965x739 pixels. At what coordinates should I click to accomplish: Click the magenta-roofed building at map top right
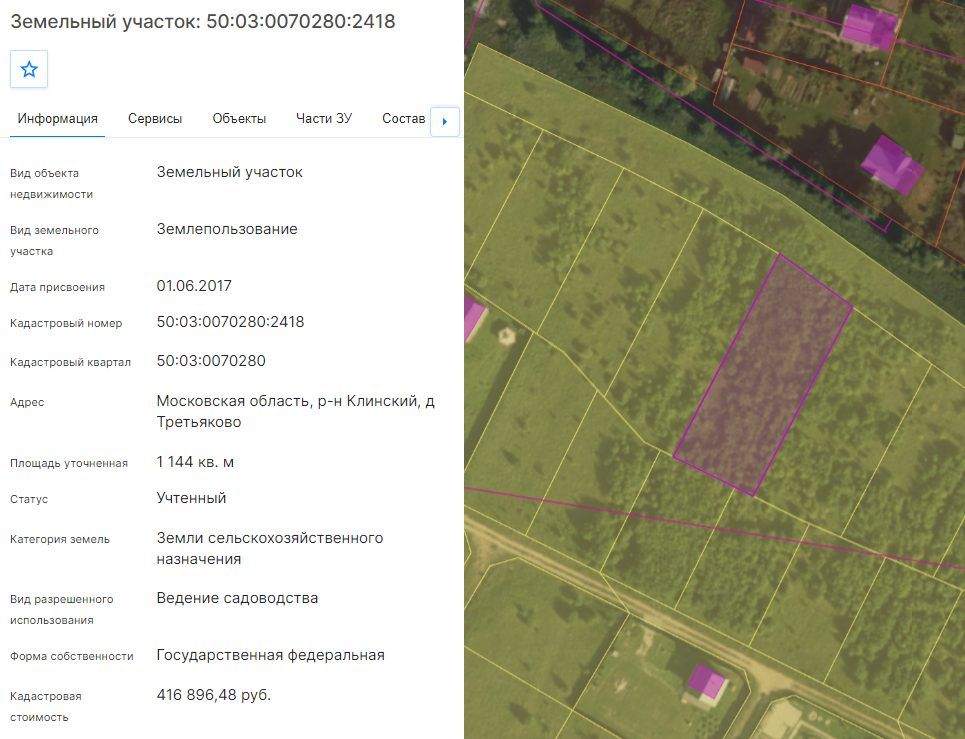869,26
